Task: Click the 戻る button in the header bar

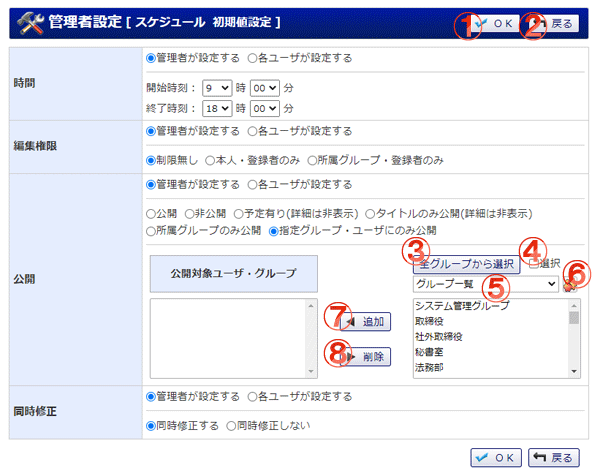Action: point(554,23)
